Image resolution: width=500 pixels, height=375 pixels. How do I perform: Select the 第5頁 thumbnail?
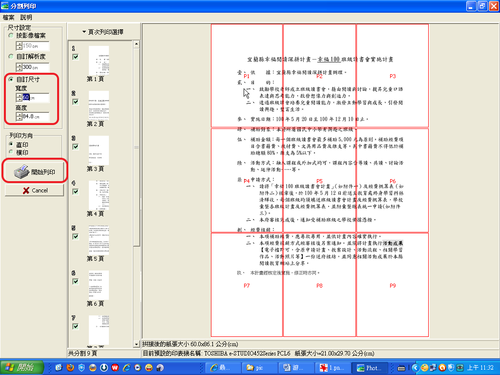click(99, 240)
